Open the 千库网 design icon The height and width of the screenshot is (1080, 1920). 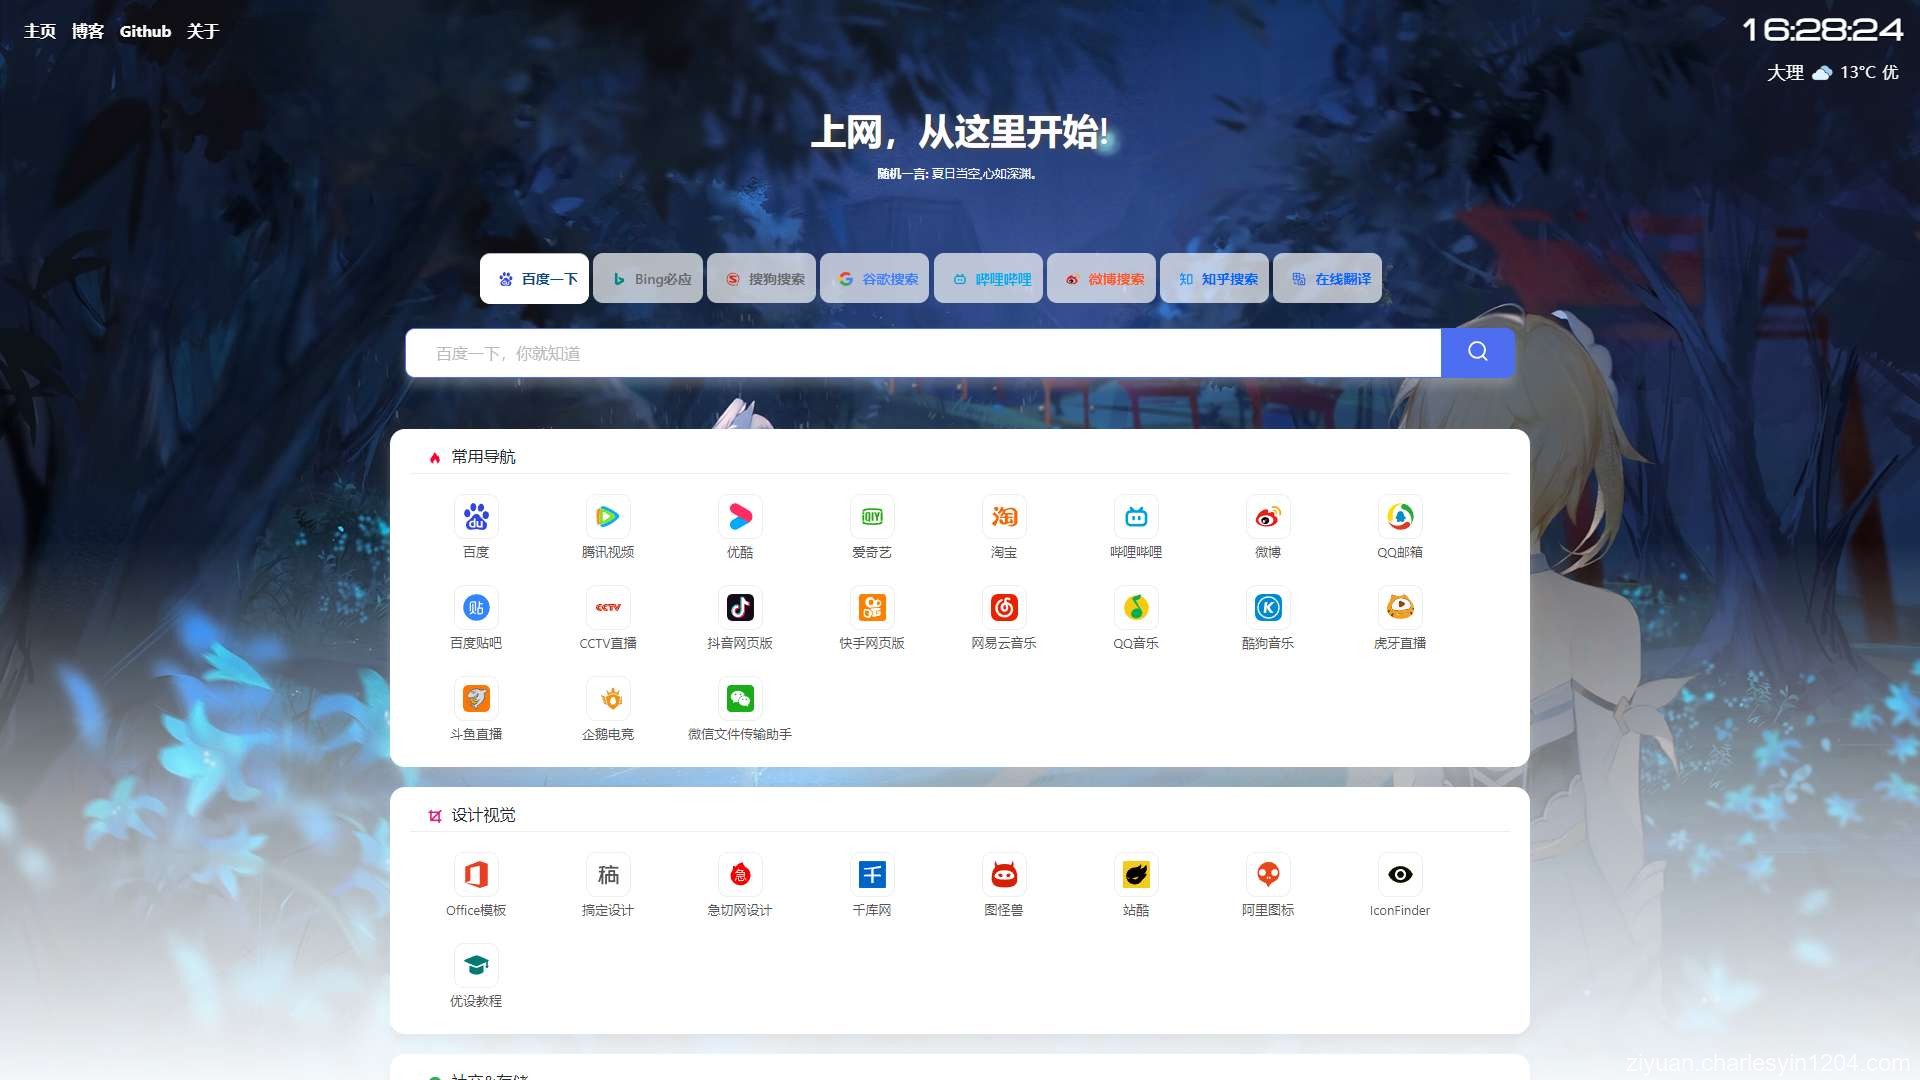click(872, 874)
